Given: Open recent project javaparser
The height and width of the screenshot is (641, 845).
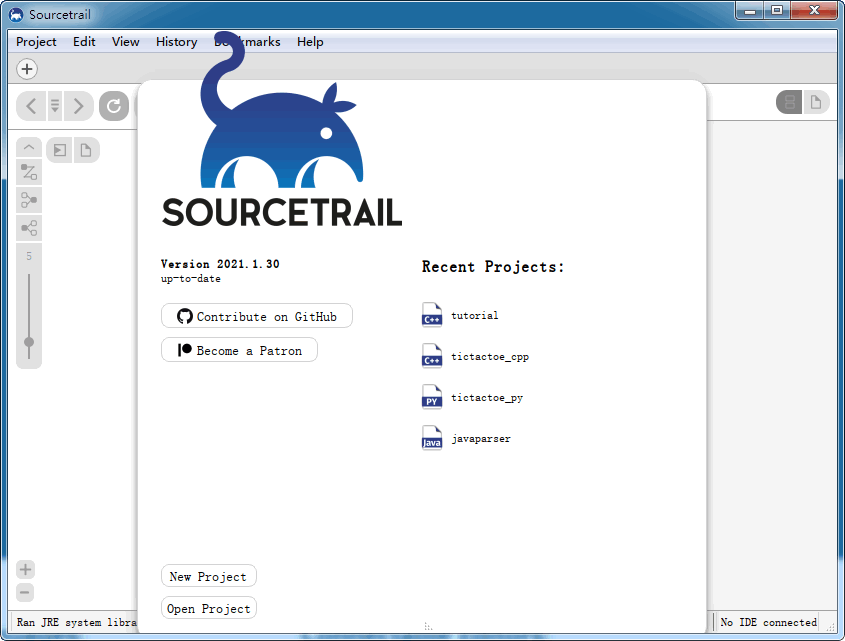Looking at the screenshot, I should pos(481,438).
